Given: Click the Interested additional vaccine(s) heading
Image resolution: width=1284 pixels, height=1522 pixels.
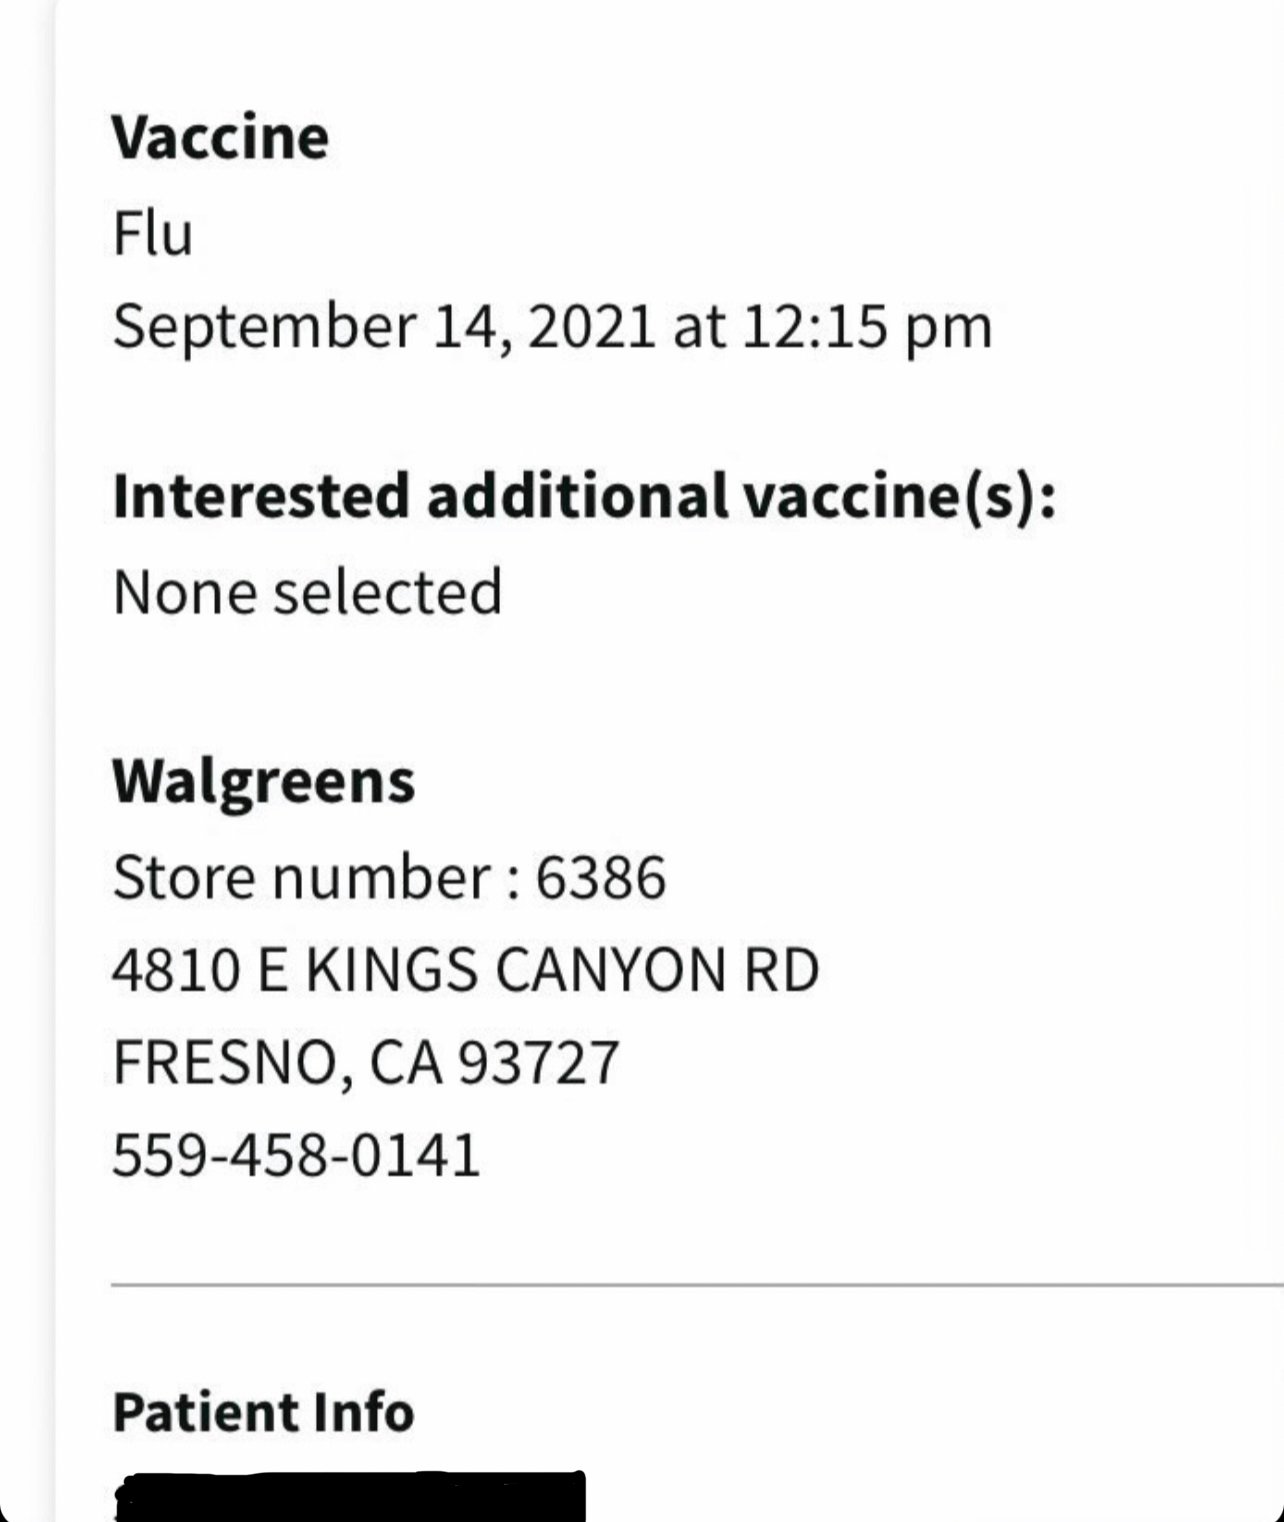Looking at the screenshot, I should (x=583, y=497).
